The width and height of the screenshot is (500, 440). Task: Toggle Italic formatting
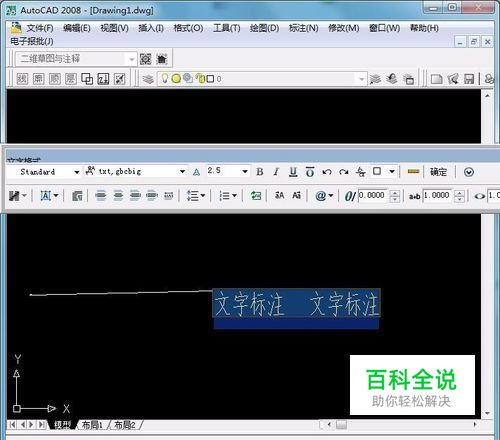276,172
